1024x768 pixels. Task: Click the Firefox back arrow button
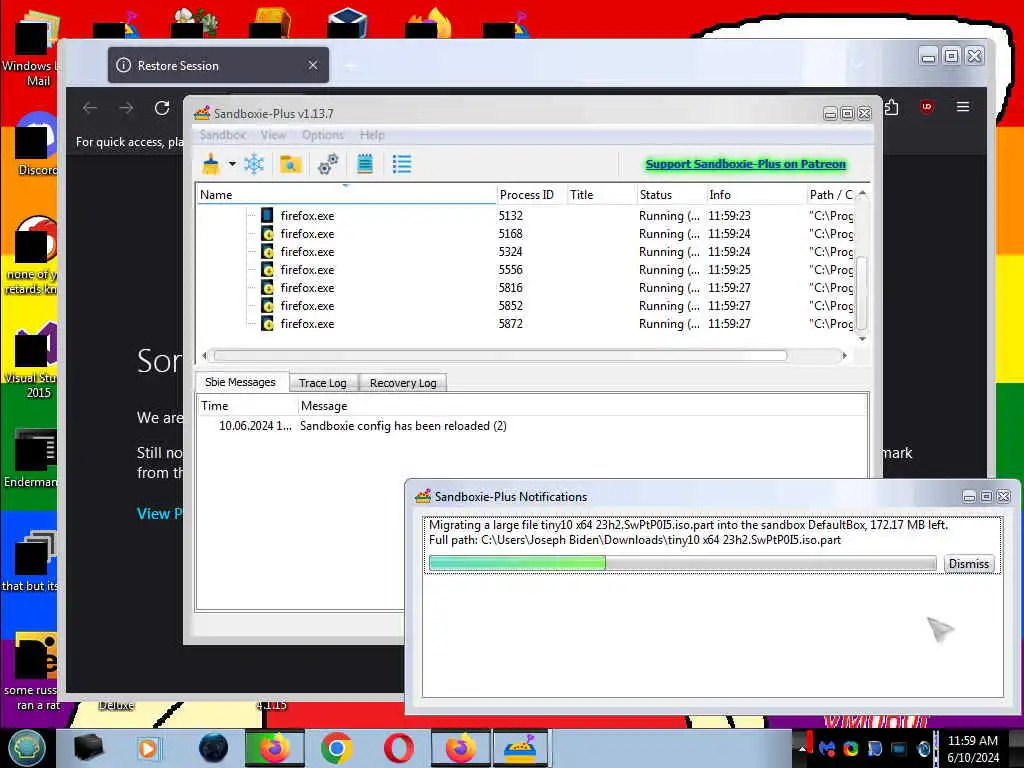[x=90, y=108]
